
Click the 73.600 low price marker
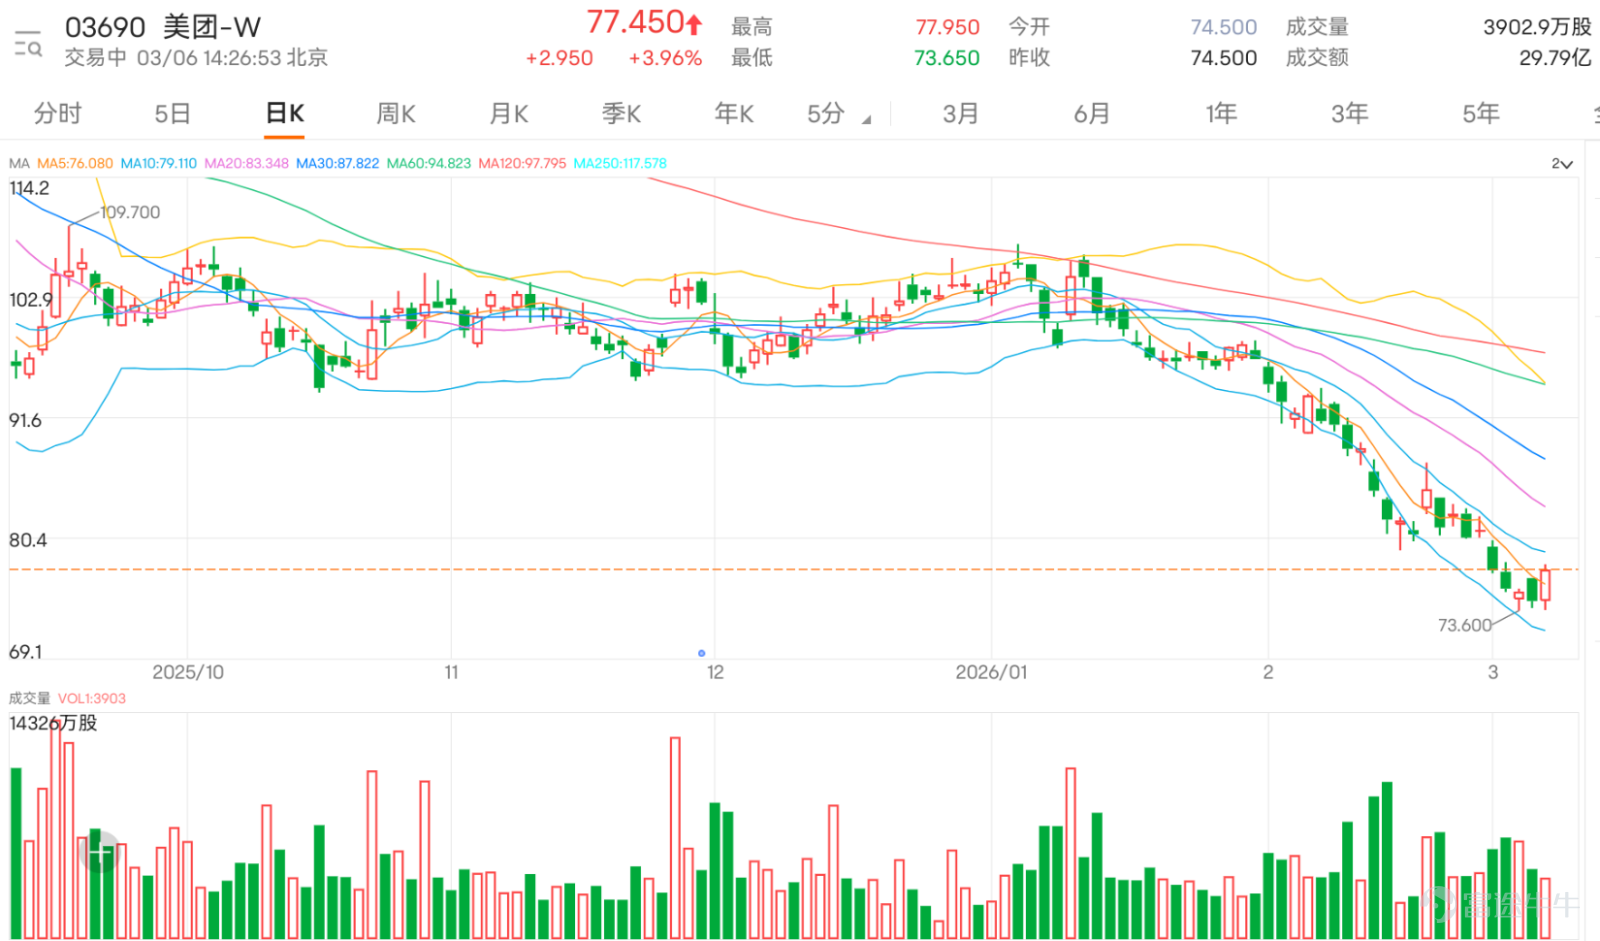point(1465,625)
